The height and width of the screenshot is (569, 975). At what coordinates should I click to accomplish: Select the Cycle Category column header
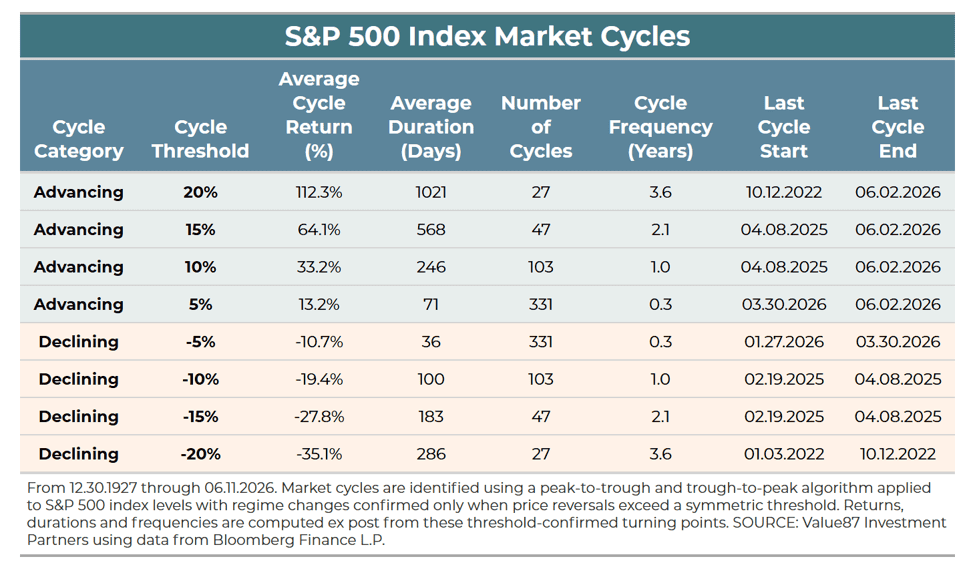(78, 139)
